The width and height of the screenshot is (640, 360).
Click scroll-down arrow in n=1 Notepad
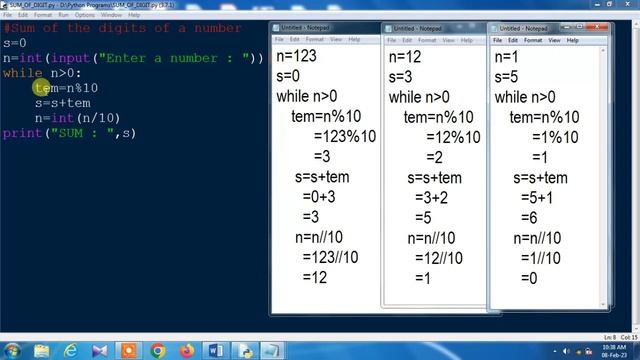pos(603,304)
